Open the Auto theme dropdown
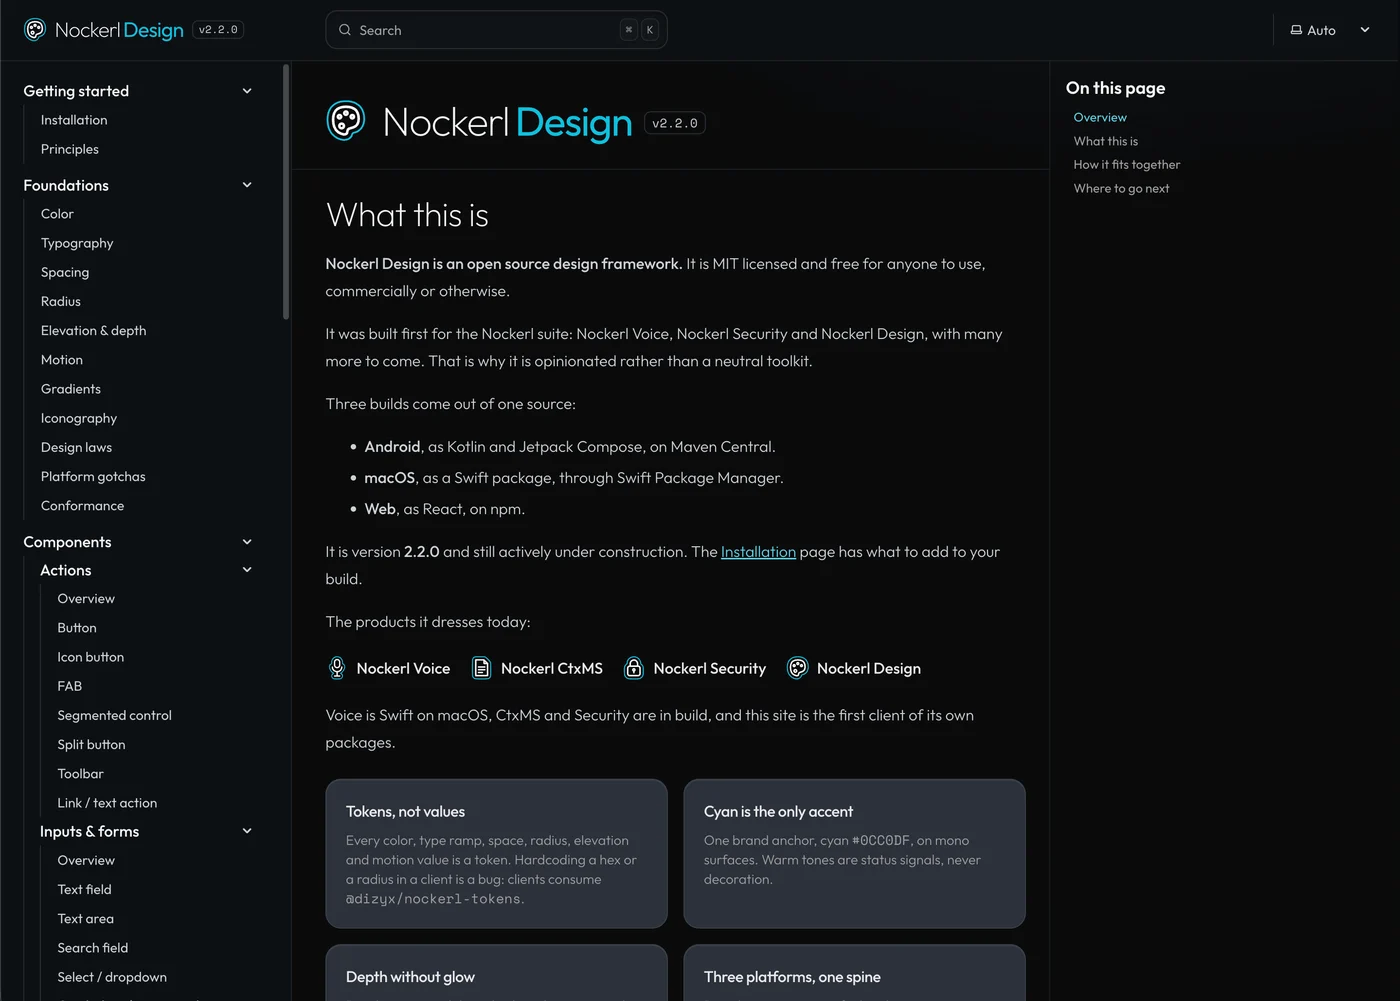1400x1001 pixels. pyautogui.click(x=1330, y=30)
